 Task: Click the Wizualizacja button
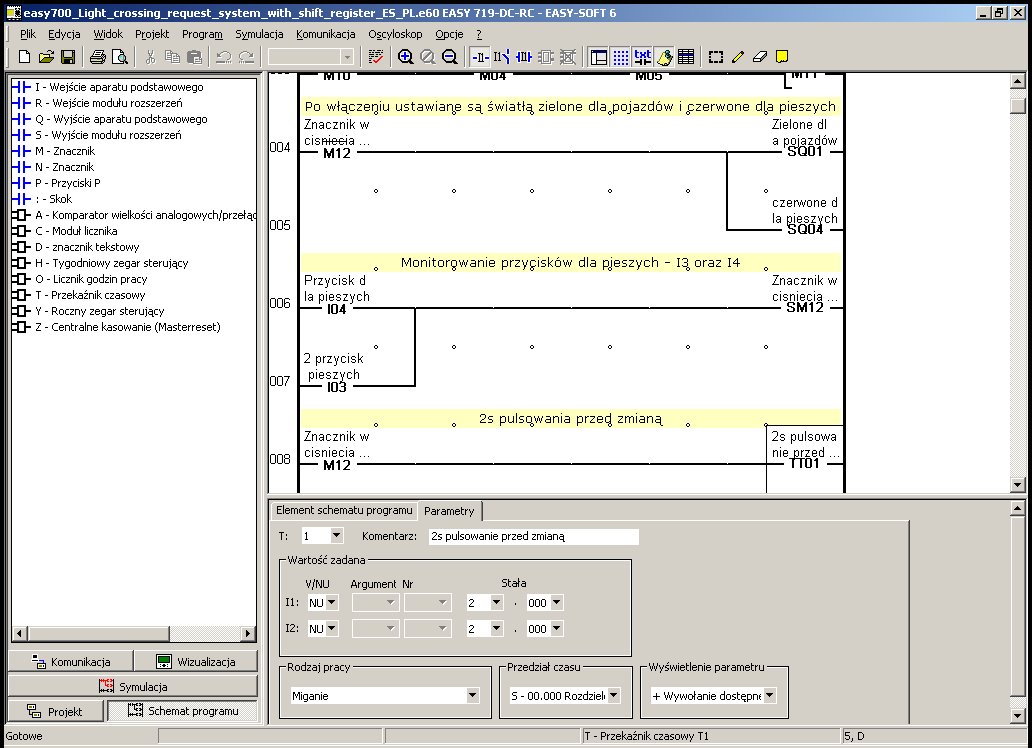(196, 662)
